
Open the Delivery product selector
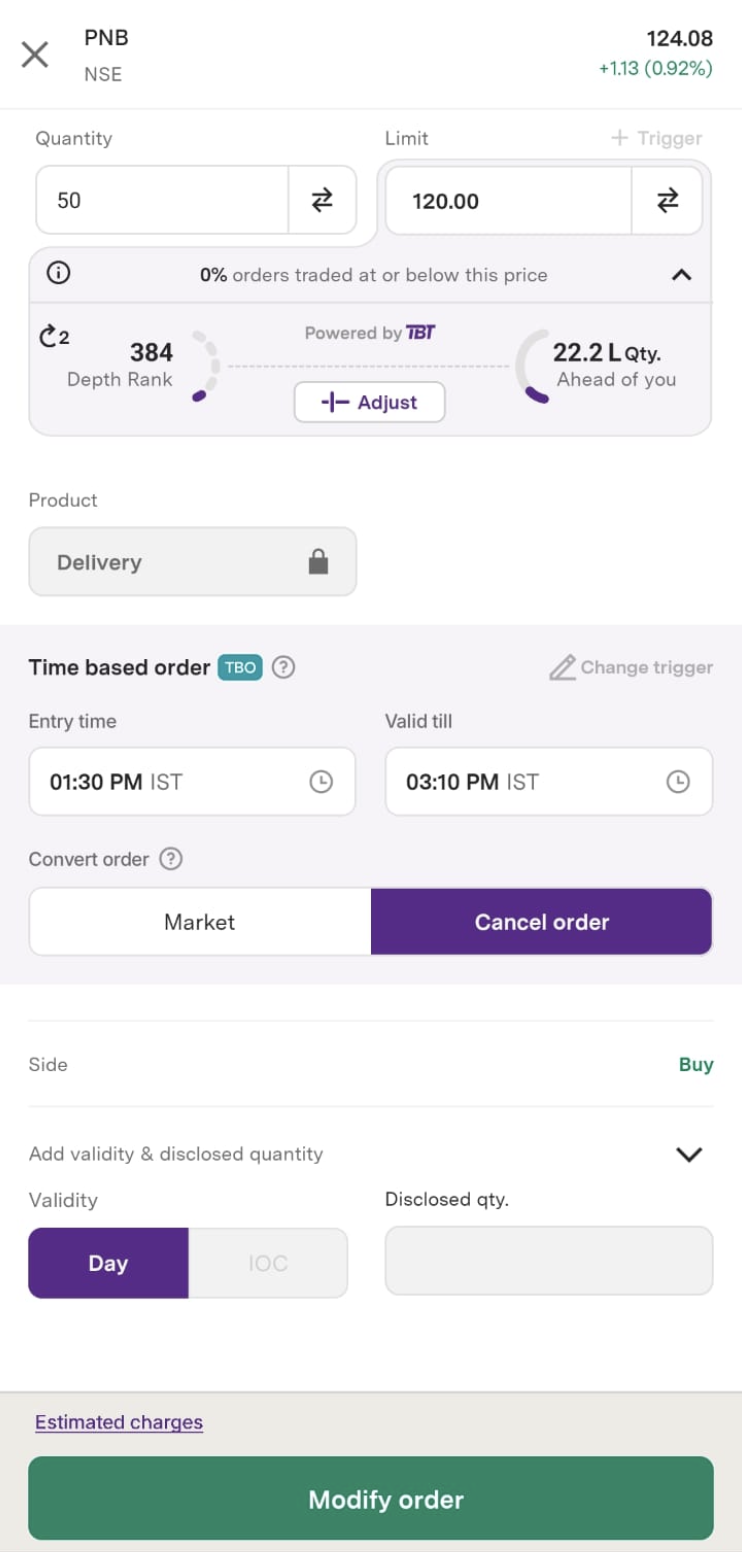[192, 562]
